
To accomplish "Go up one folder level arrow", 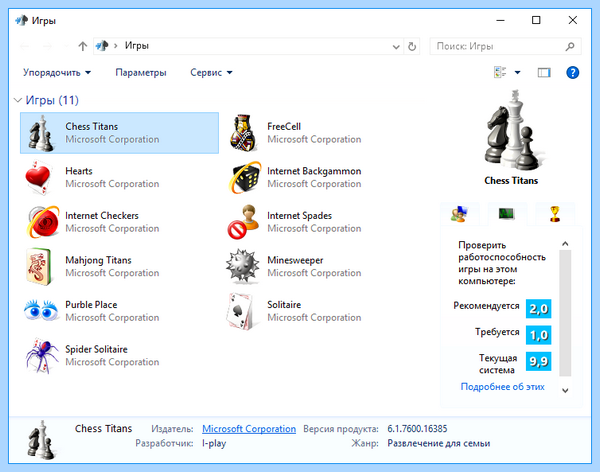I will click(x=83, y=46).
